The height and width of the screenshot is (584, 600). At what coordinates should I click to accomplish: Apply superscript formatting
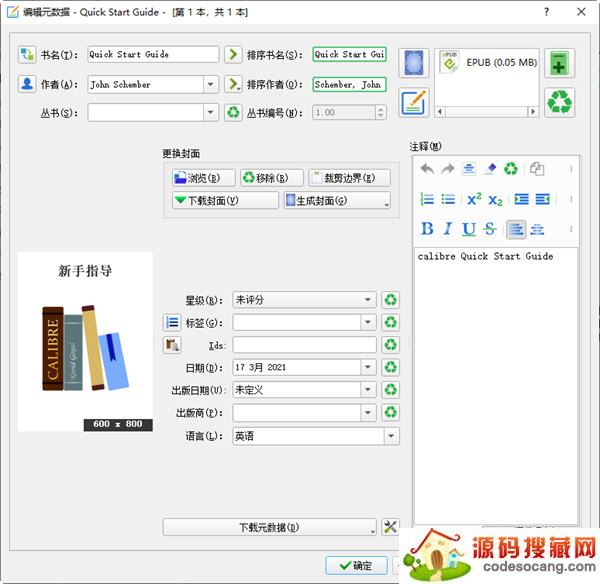[474, 199]
